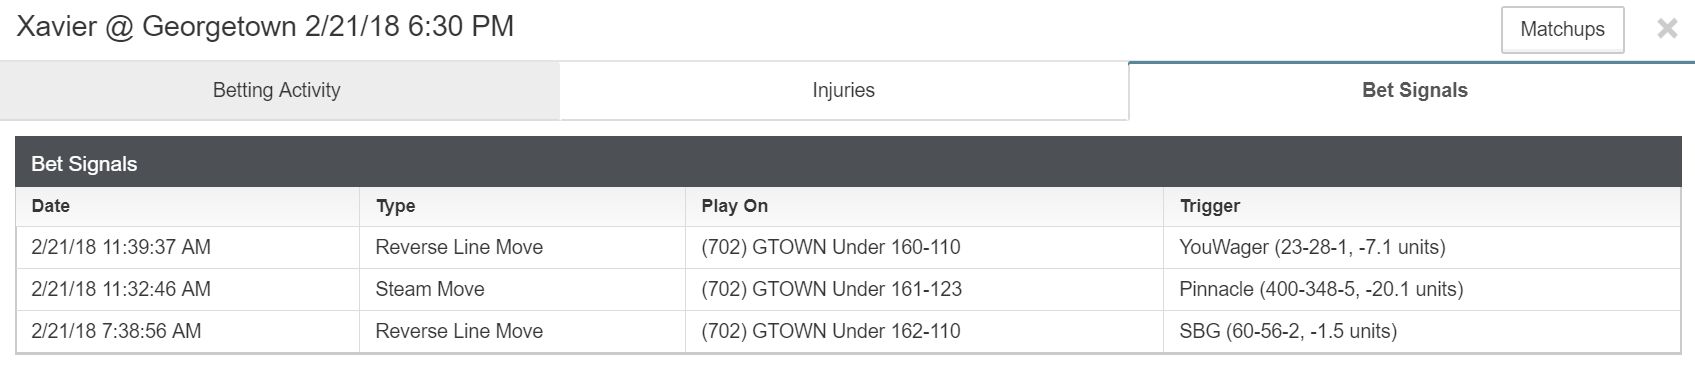Screen dimensions: 1695x371
Task: Select the 11:32:46 AM date cell
Action: point(188,289)
